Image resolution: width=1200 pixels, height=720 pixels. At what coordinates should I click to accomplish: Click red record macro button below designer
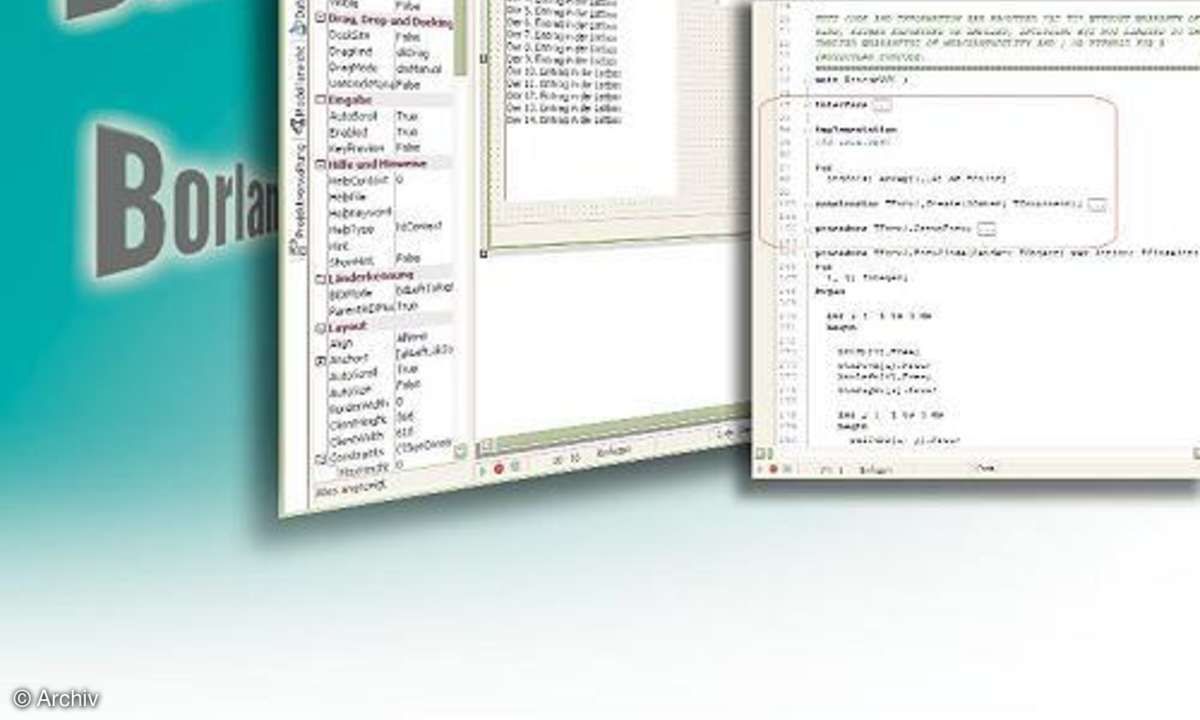coord(498,468)
